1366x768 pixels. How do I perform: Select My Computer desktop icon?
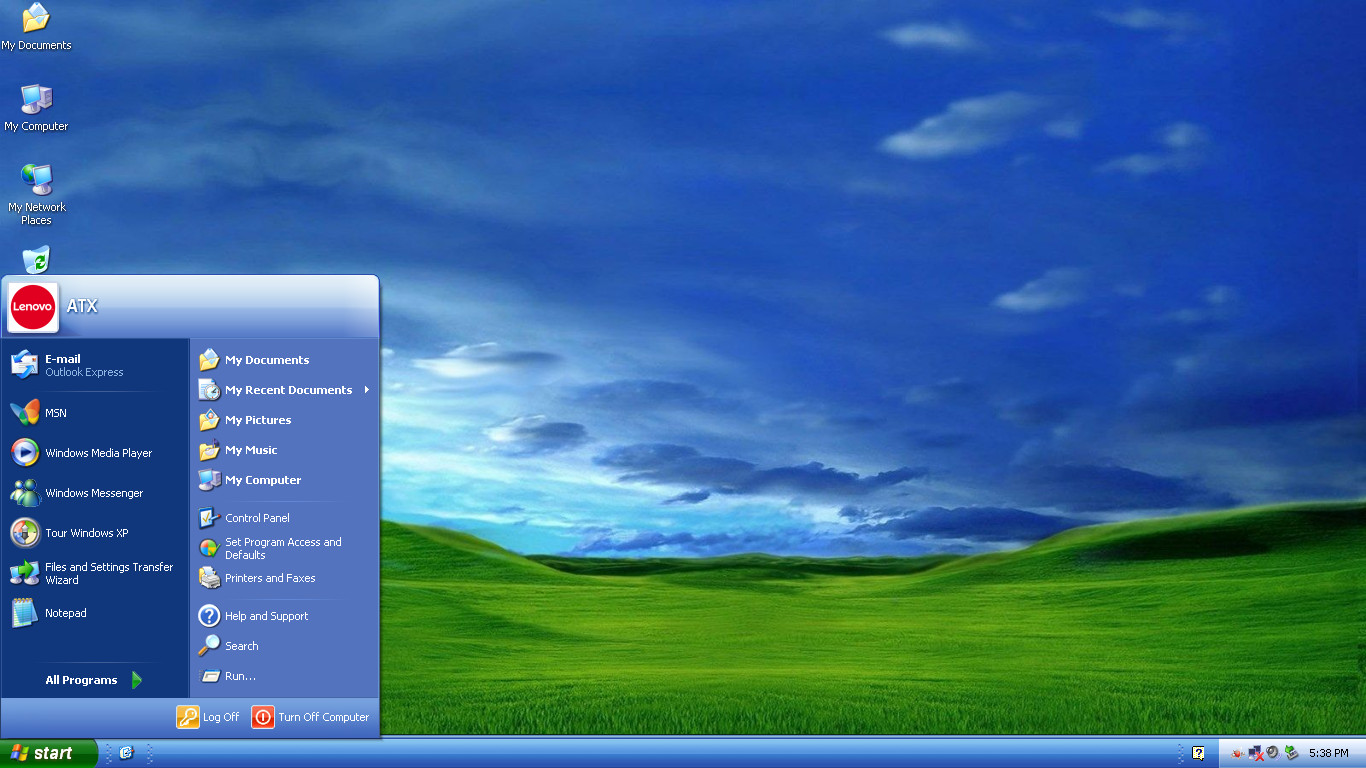click(x=36, y=107)
